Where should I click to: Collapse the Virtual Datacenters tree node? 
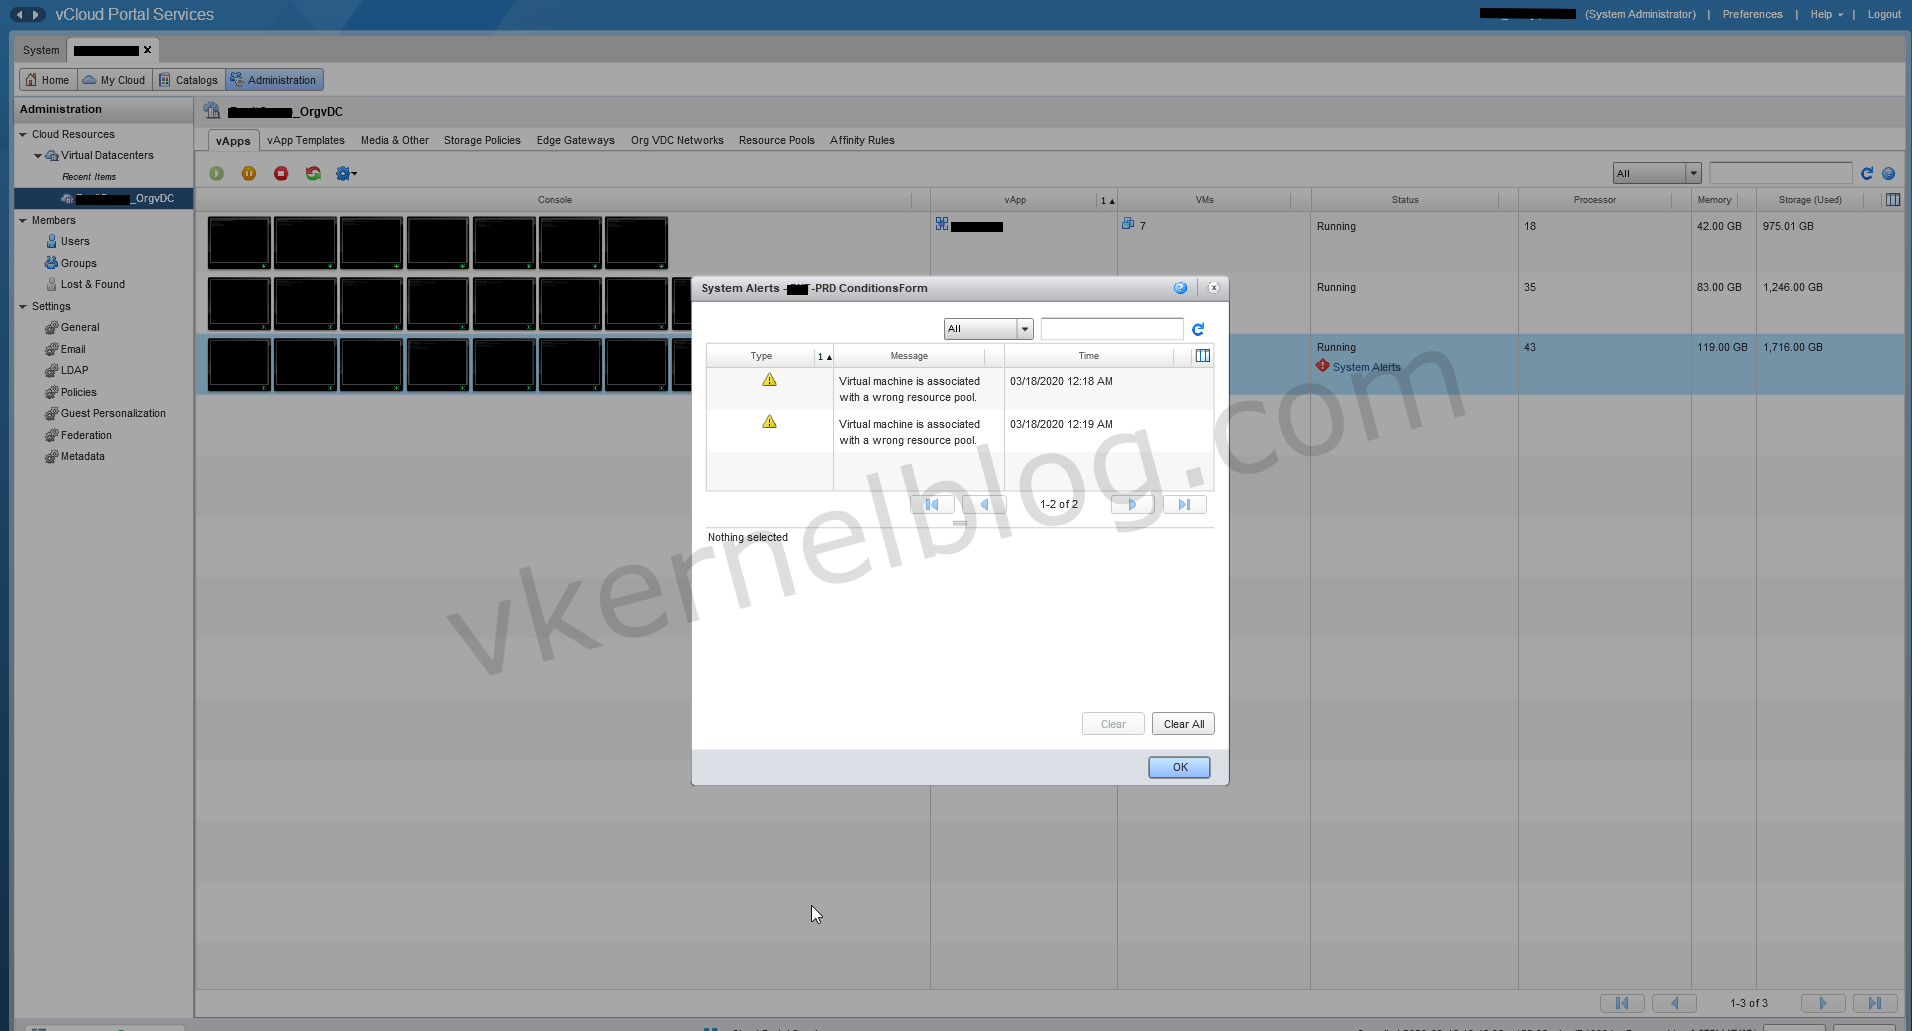[38, 155]
